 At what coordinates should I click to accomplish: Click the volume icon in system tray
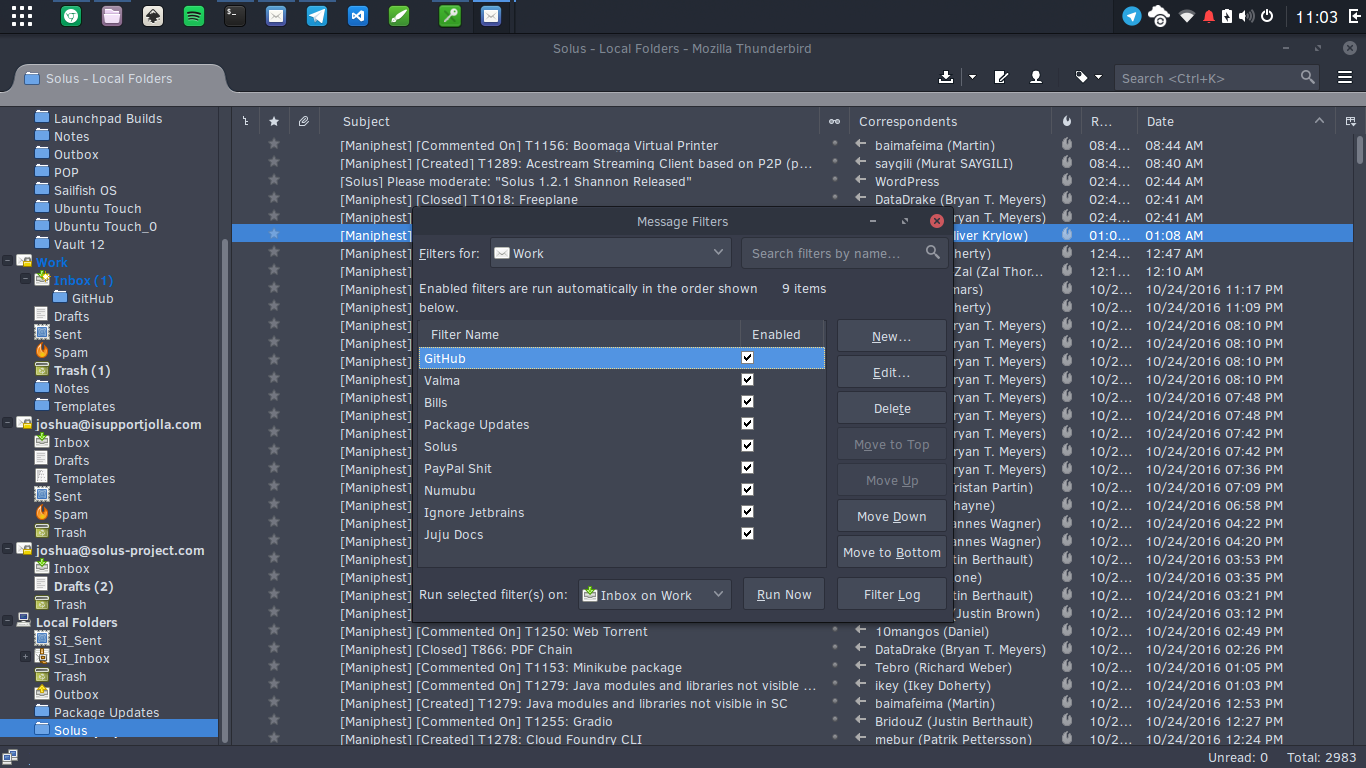(1246, 16)
